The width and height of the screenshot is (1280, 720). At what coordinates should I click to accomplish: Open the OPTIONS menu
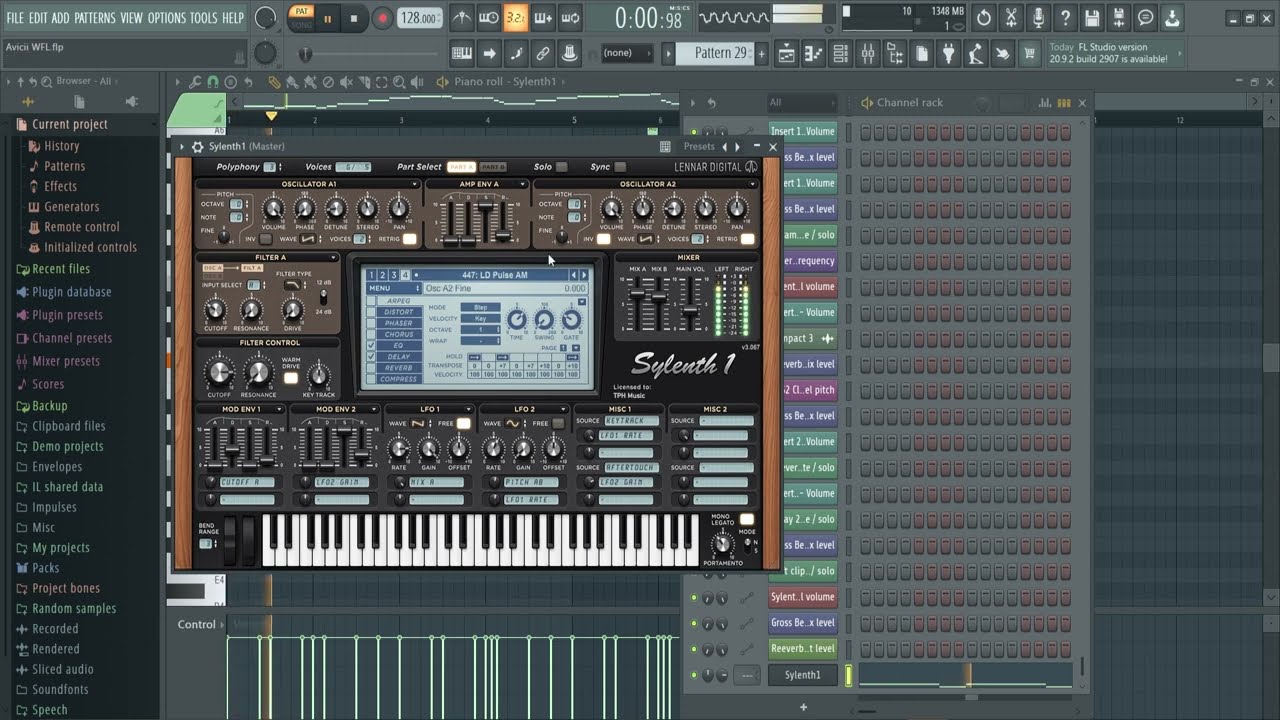tap(167, 18)
